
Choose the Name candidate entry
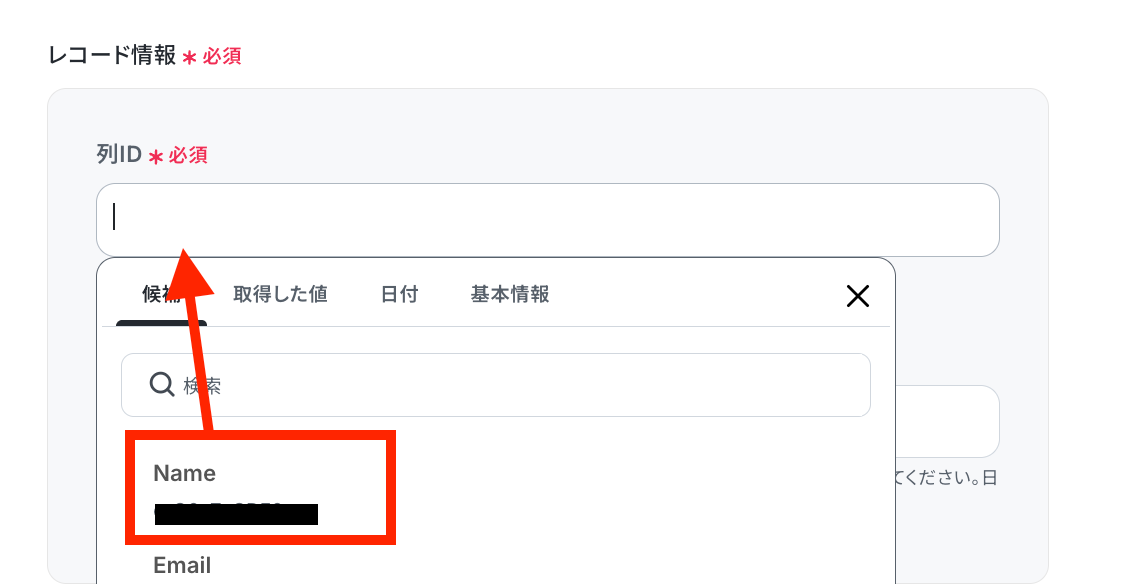pos(261,488)
